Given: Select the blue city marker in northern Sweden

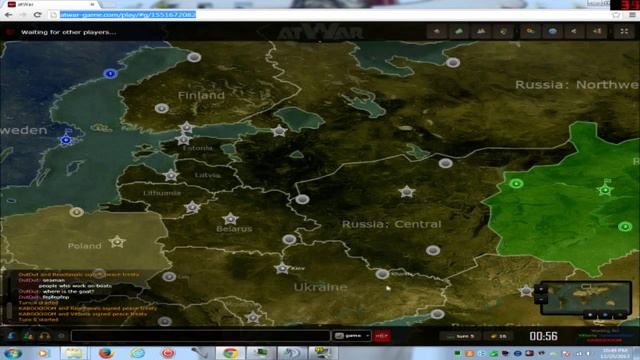Looking at the screenshot, I should [x=110, y=73].
